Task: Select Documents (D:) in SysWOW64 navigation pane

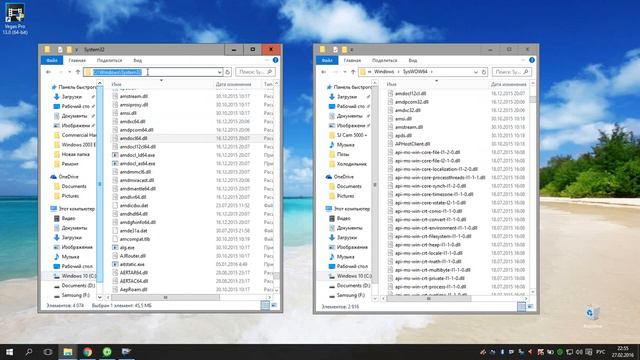Action: 353,286
